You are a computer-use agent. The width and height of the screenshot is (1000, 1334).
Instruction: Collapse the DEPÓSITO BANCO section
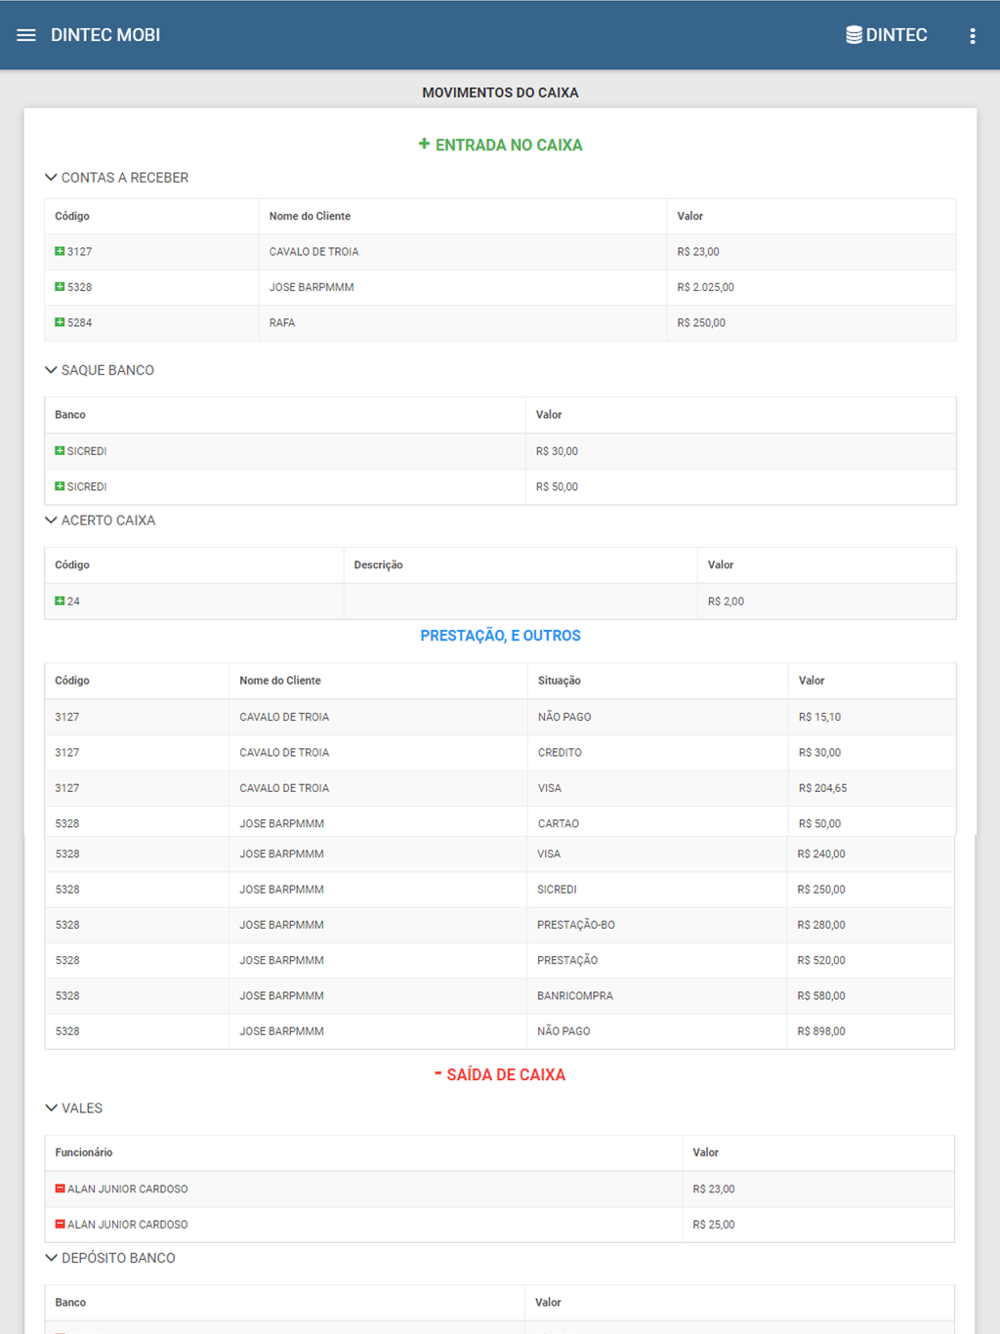tap(51, 1258)
